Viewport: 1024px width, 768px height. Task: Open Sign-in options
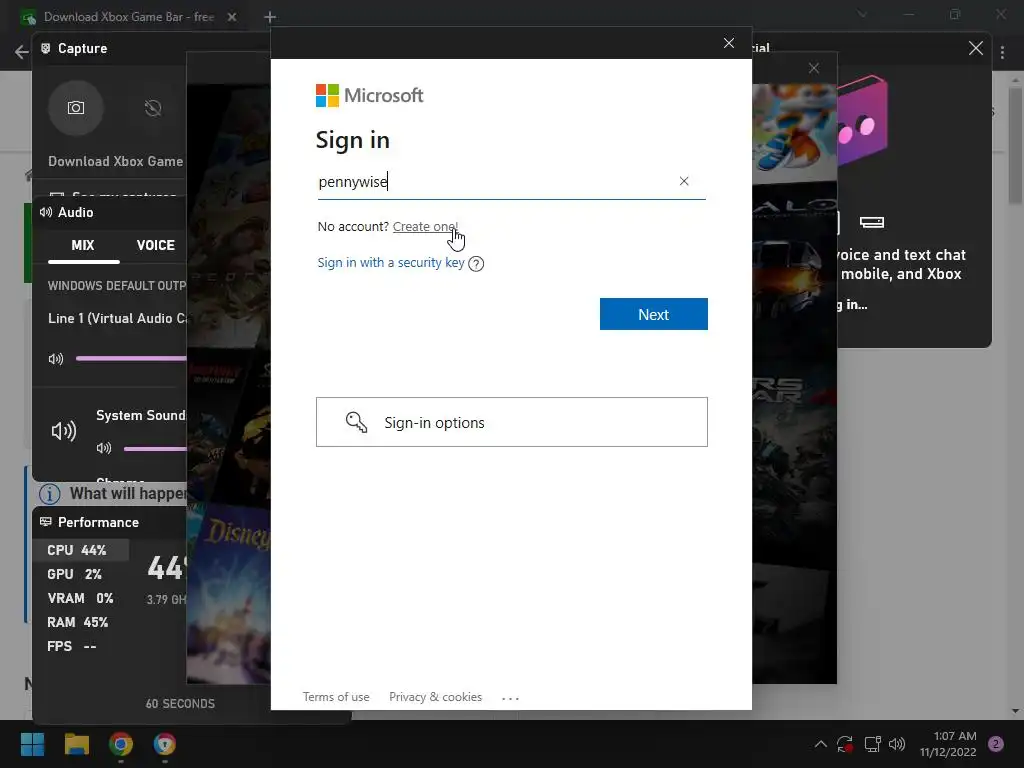point(512,422)
